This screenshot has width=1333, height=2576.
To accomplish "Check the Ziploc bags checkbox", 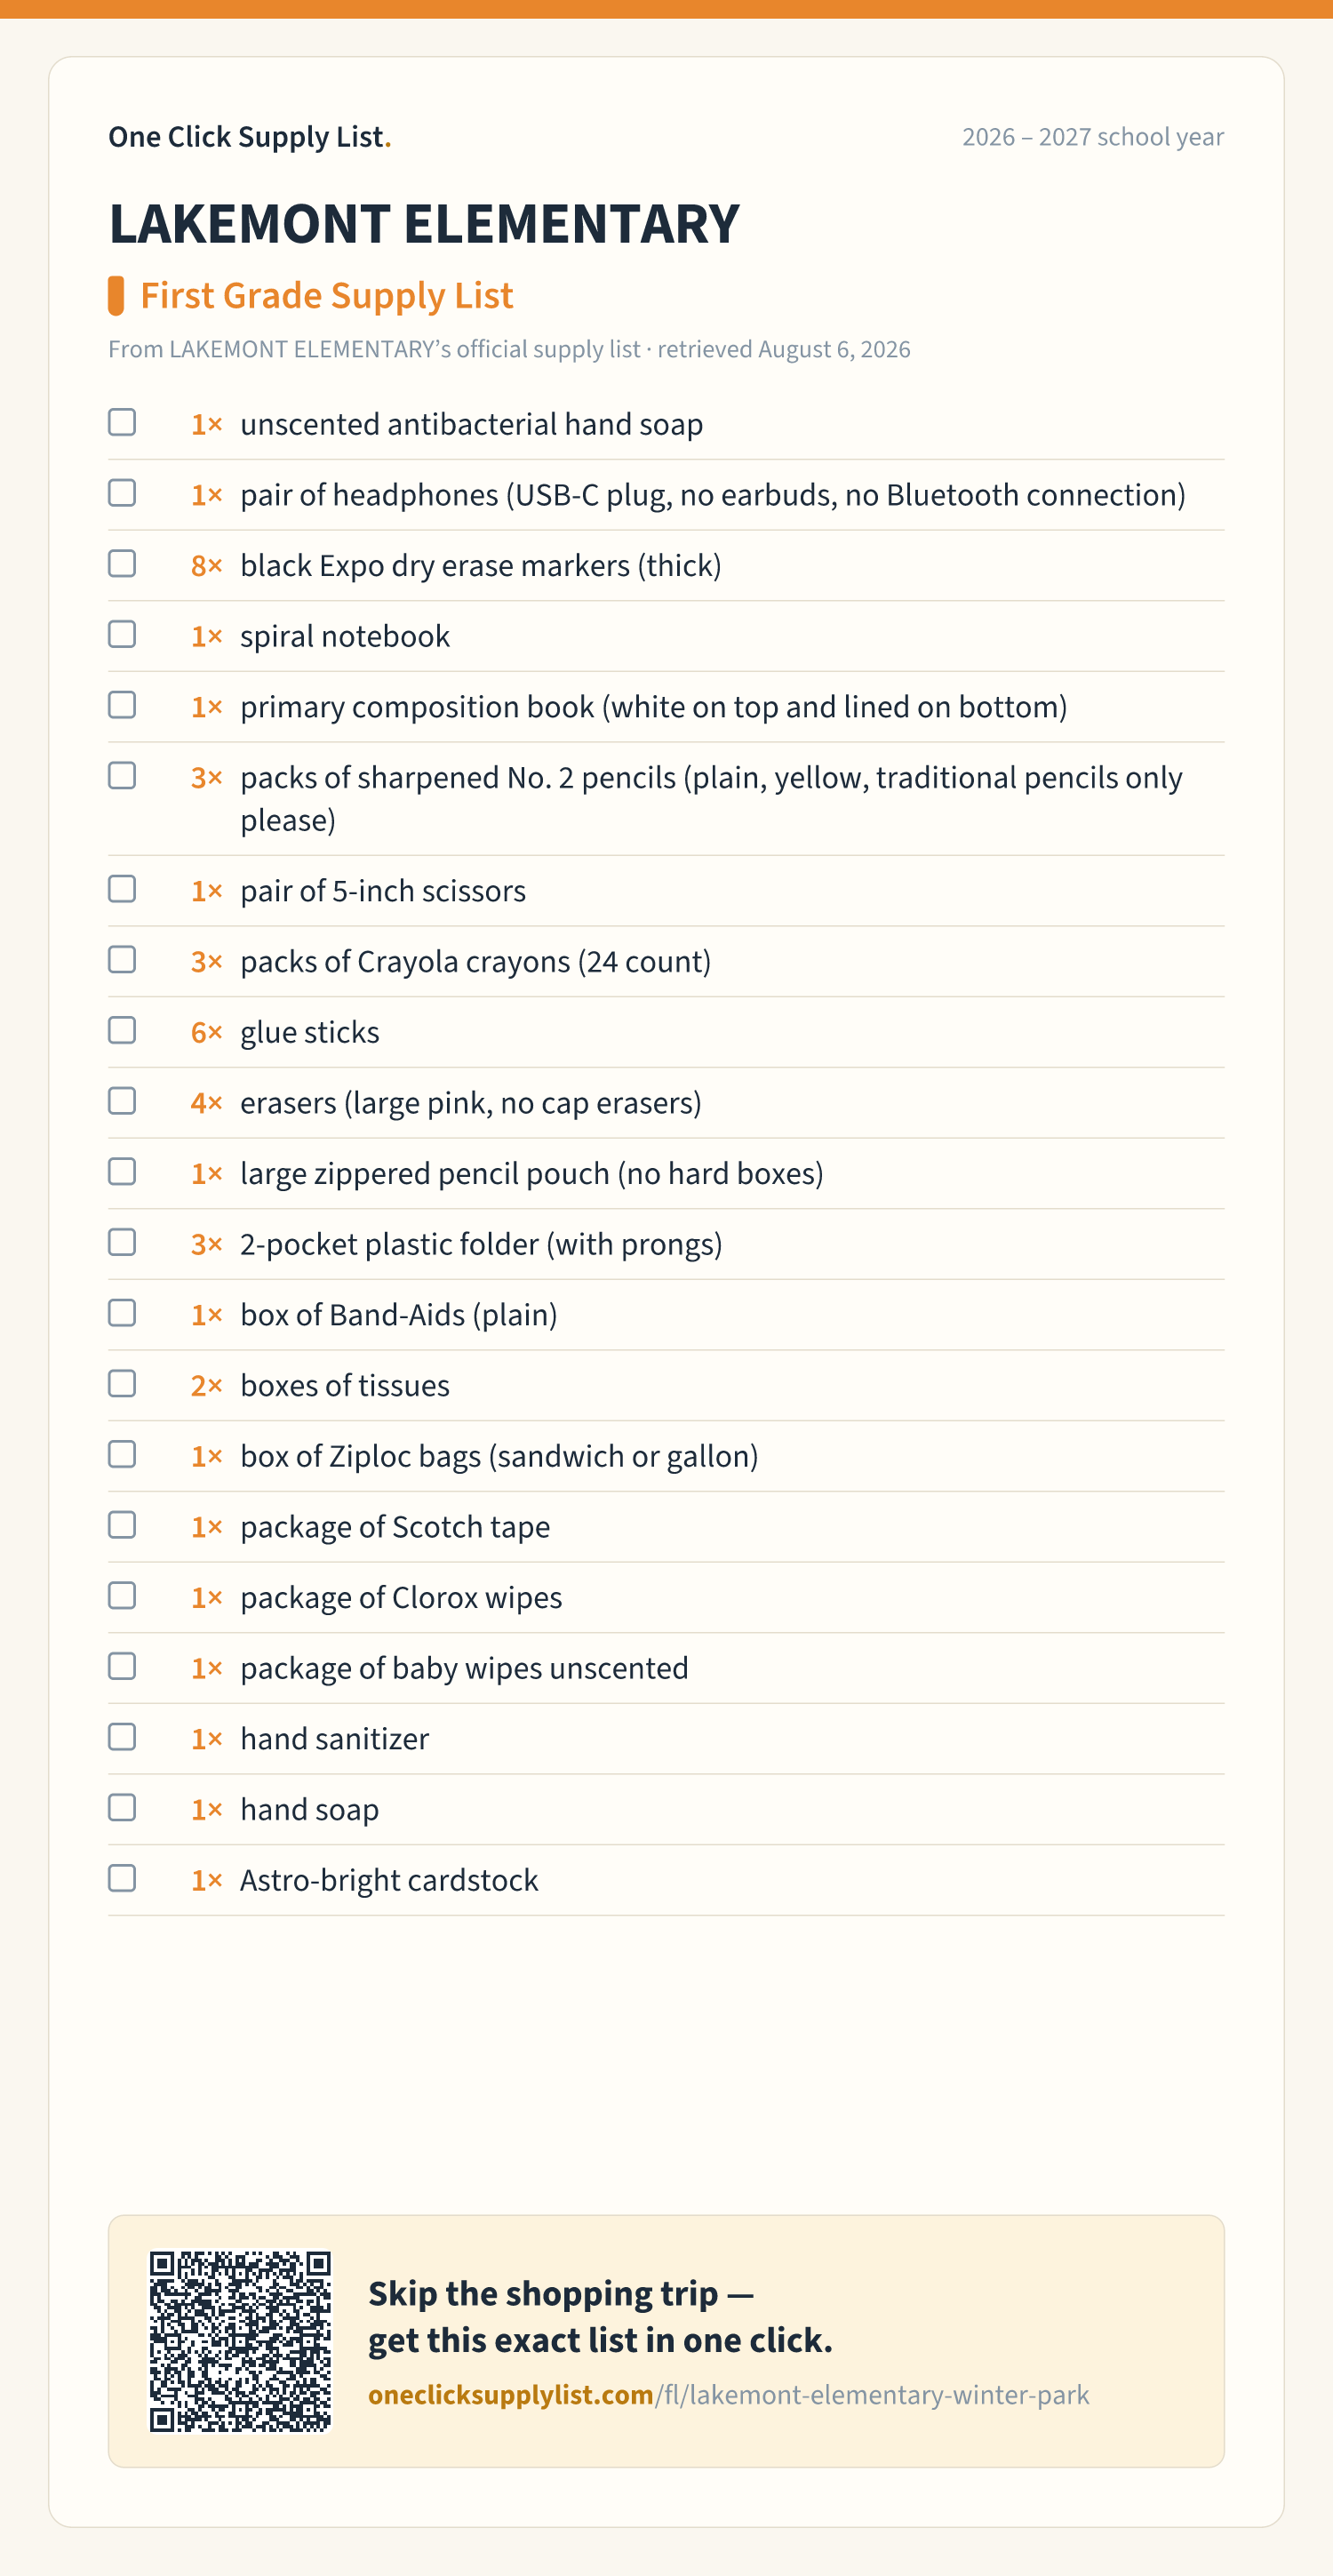I will [122, 1454].
